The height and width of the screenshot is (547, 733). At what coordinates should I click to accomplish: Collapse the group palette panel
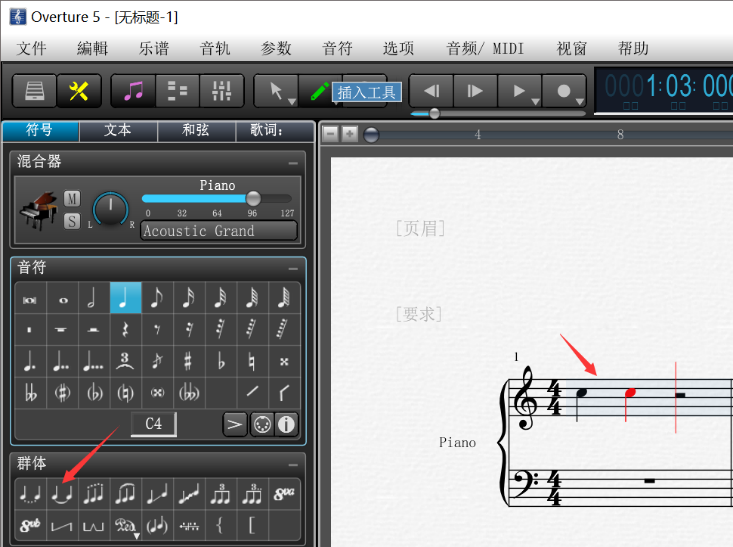(x=293, y=464)
